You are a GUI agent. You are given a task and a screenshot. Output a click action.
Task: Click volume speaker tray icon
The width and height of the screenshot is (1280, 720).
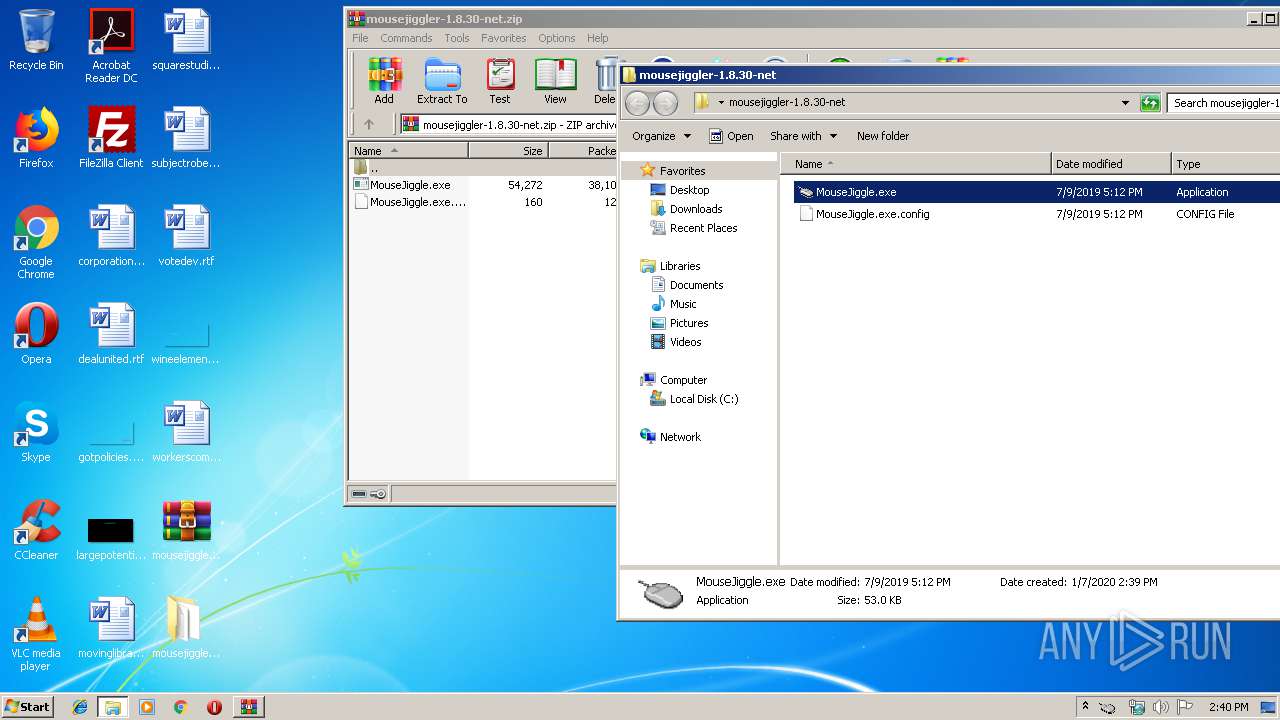point(1161,707)
